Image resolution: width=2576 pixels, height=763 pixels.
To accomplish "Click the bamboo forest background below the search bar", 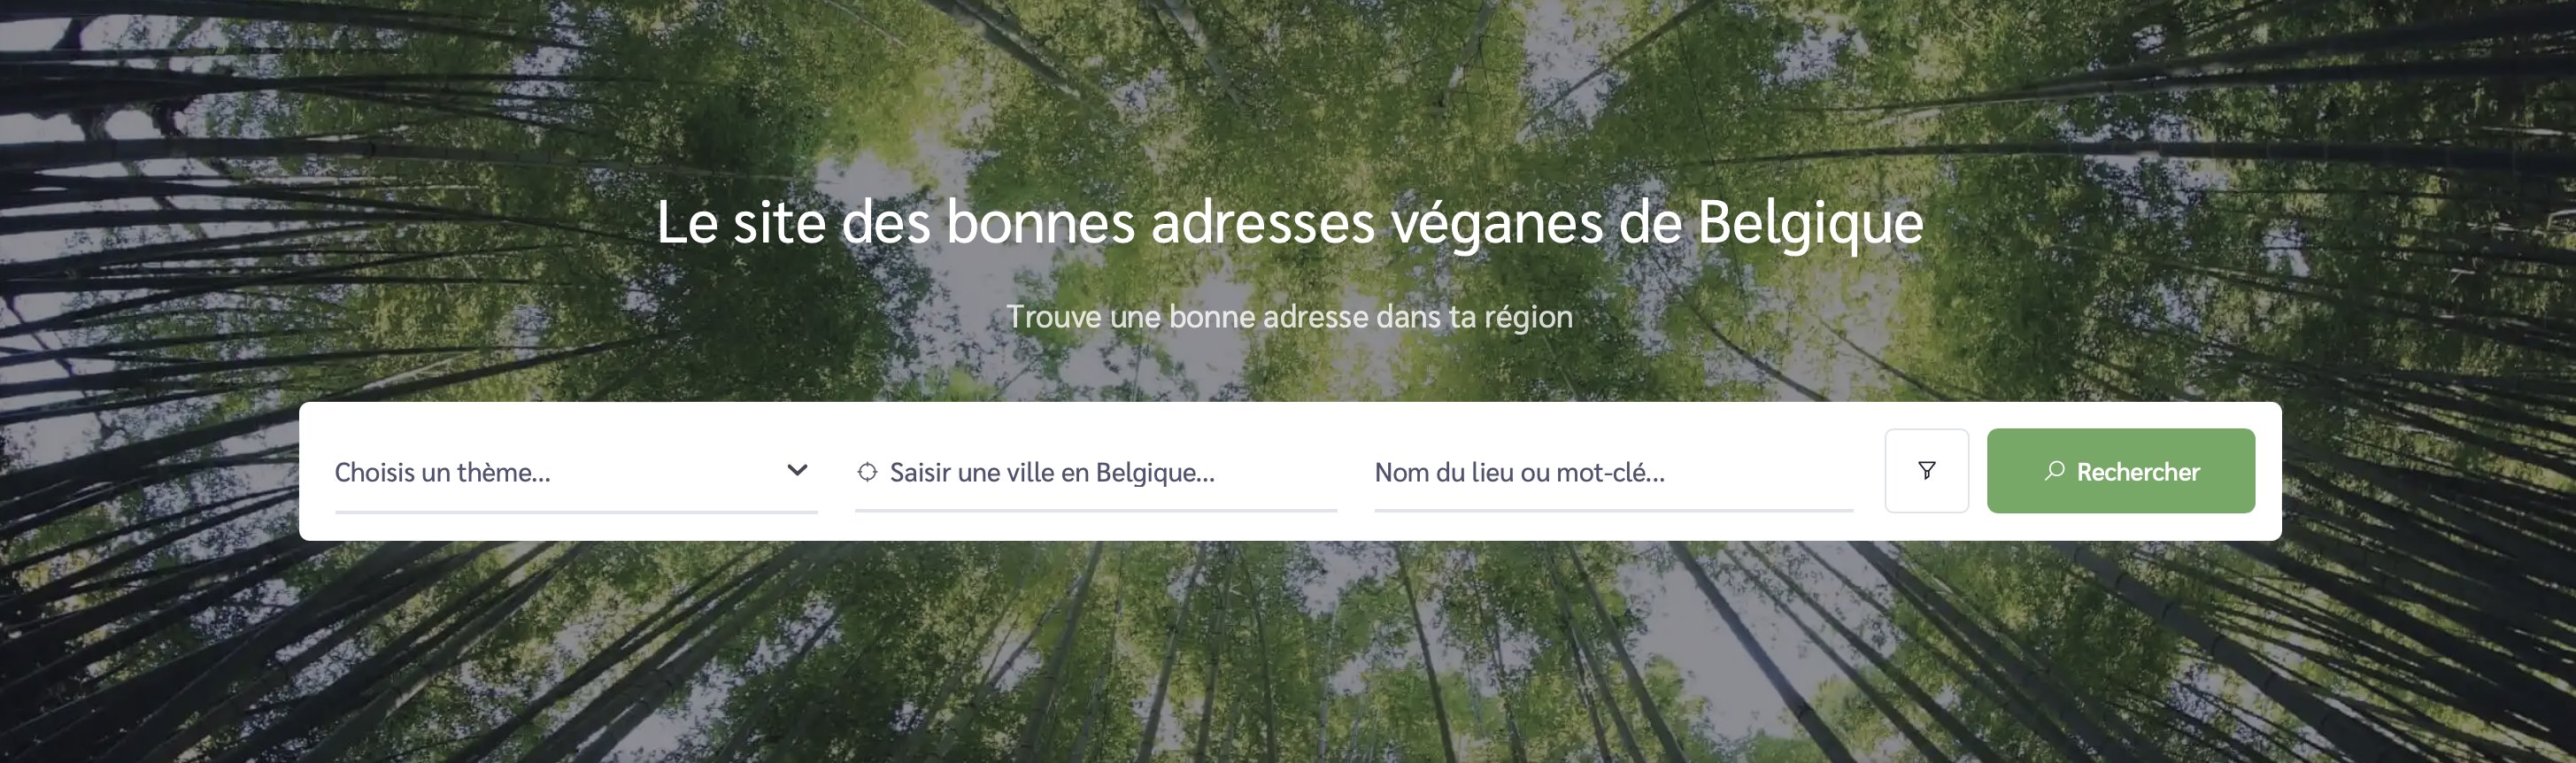I will tap(1289, 650).
